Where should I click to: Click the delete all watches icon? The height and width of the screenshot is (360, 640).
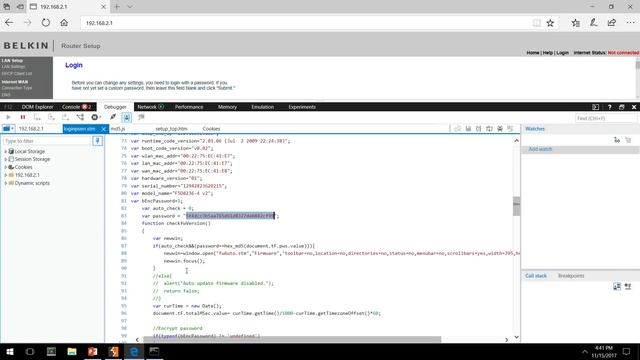pyautogui.click(x=628, y=140)
